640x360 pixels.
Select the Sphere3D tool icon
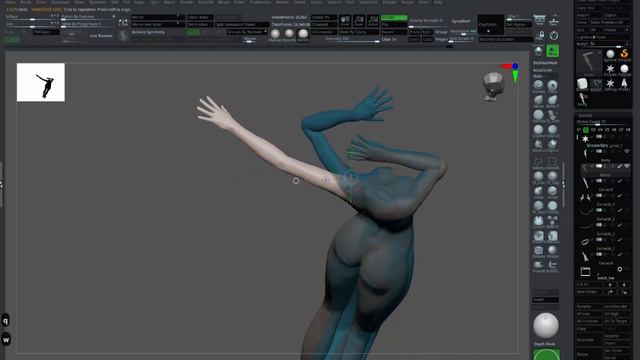(x=610, y=55)
